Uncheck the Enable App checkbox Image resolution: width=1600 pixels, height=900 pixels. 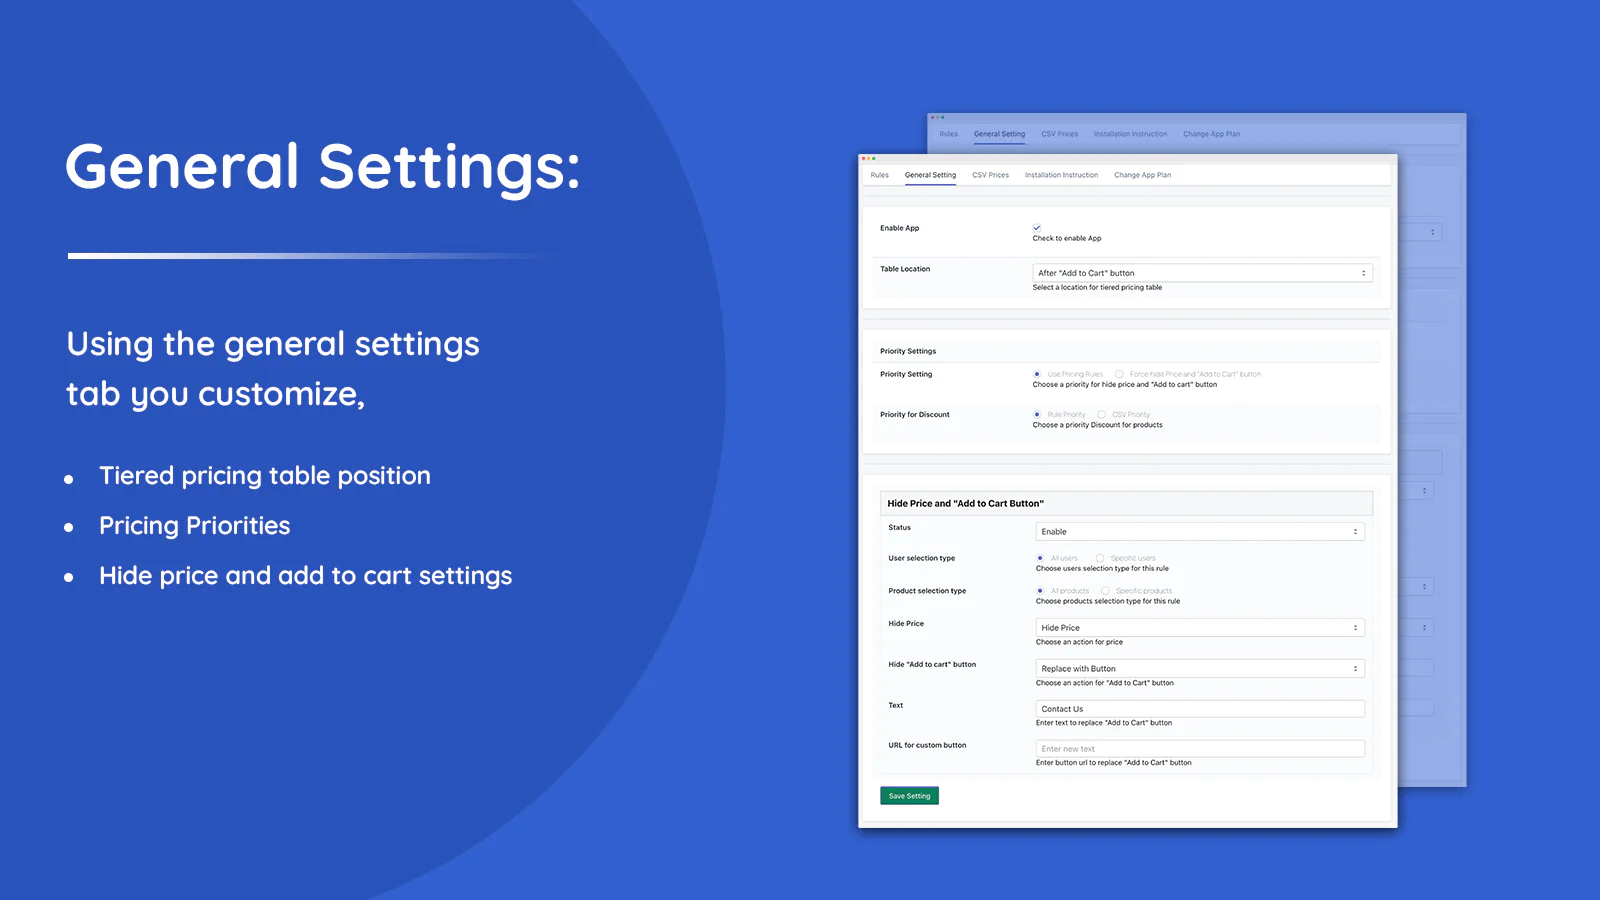tap(1037, 228)
